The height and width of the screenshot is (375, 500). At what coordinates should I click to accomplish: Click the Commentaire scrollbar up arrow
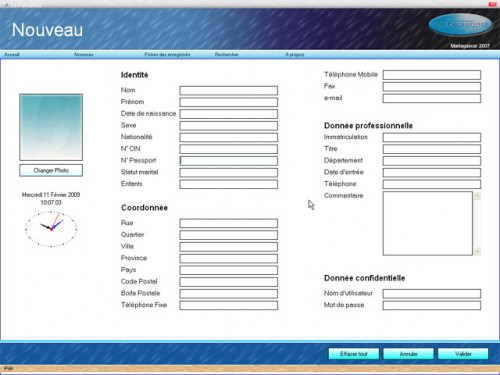477,196
